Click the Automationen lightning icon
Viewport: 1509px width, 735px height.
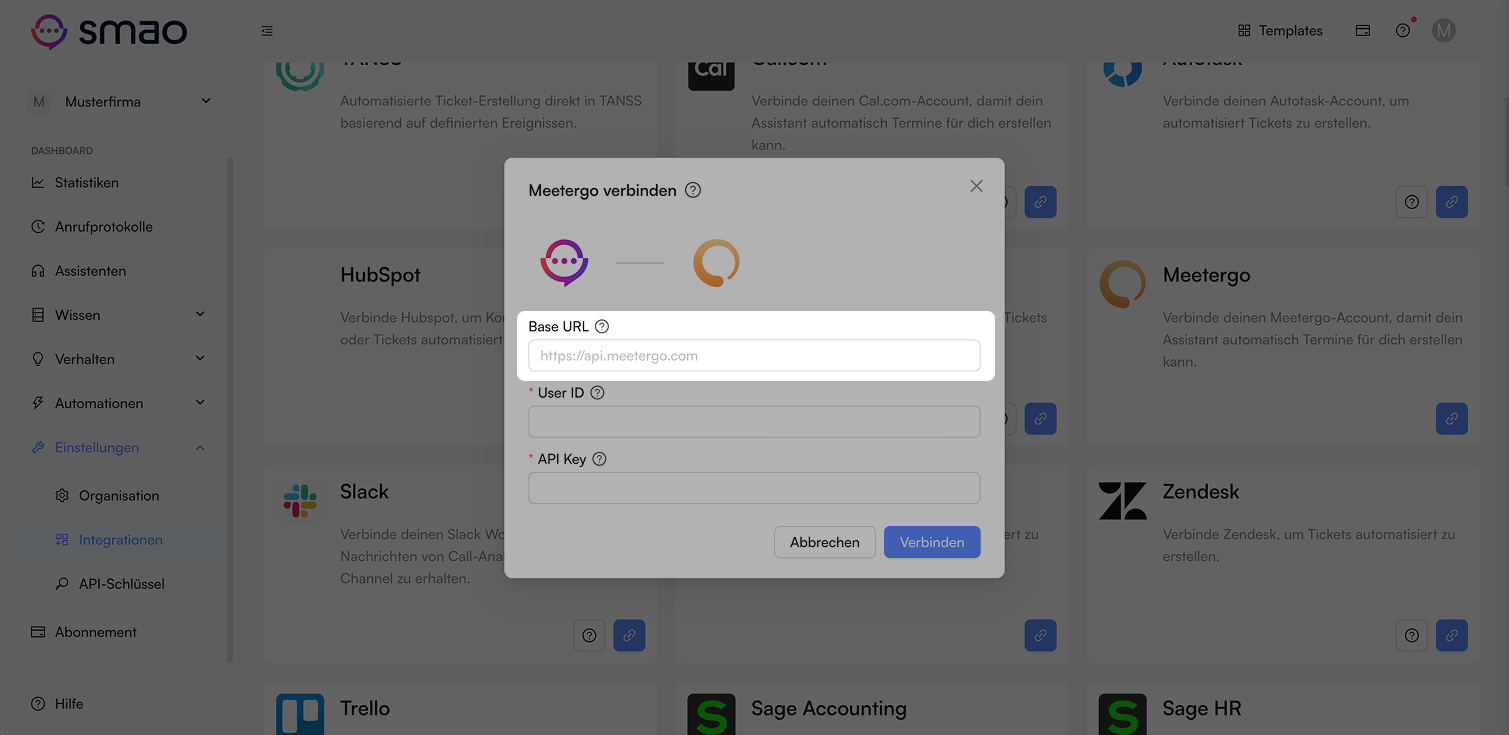coord(38,403)
